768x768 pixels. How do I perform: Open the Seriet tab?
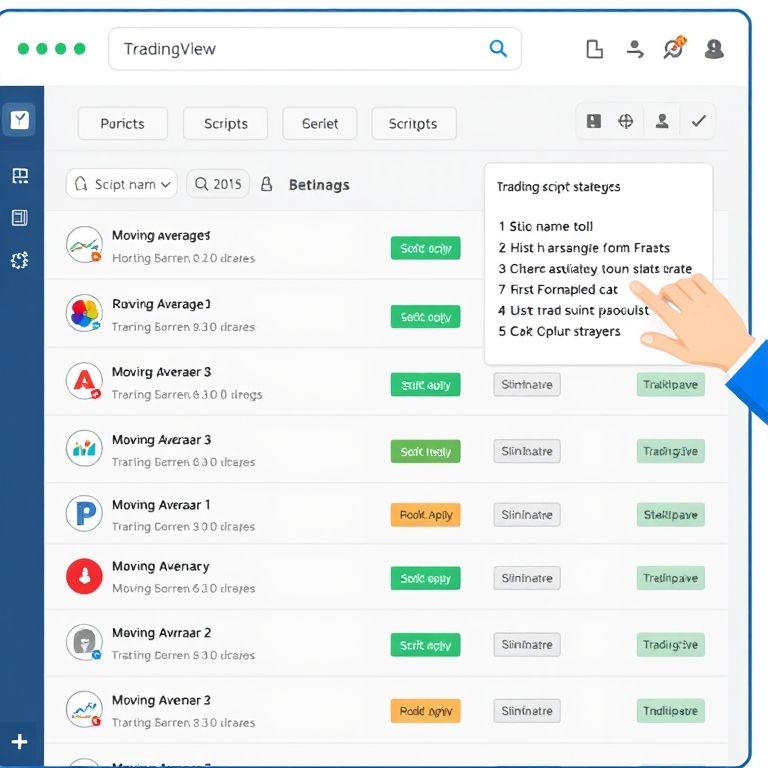coord(319,124)
